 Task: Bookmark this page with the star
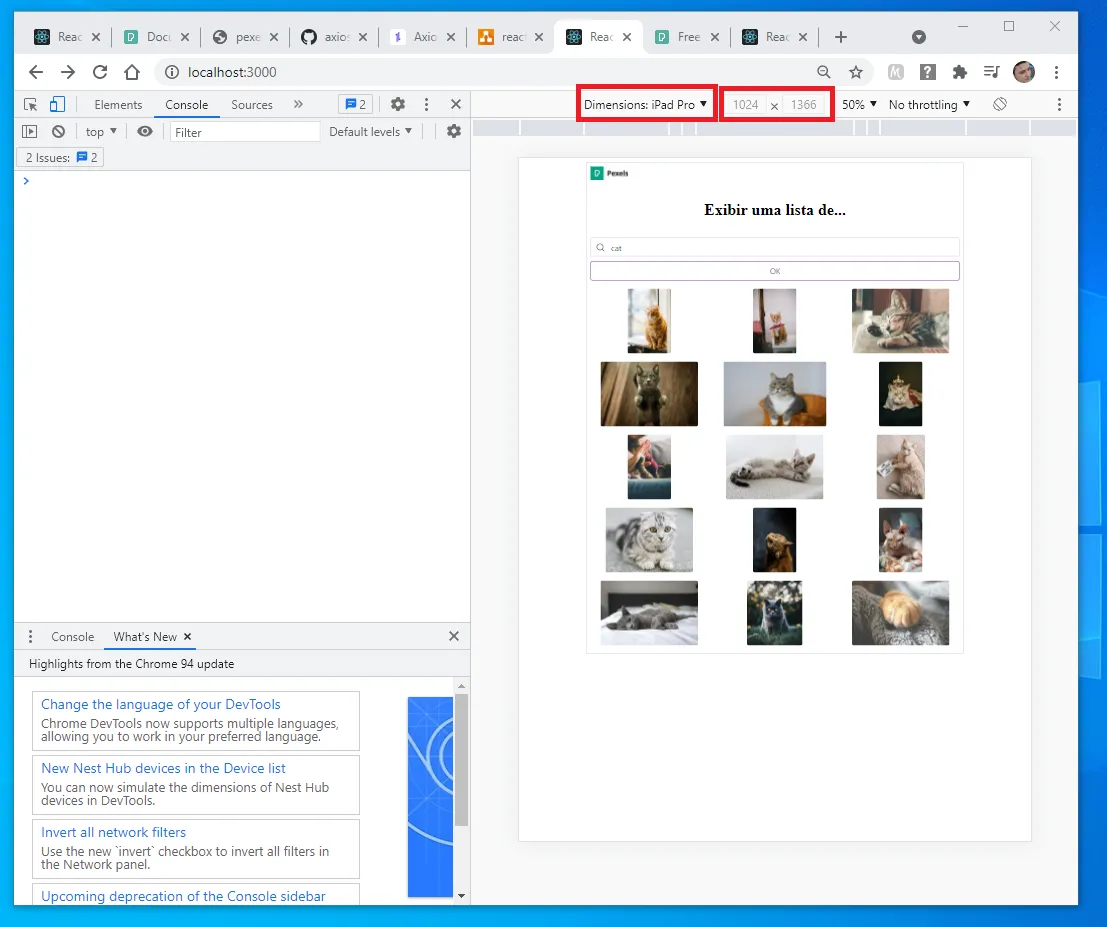pos(856,72)
